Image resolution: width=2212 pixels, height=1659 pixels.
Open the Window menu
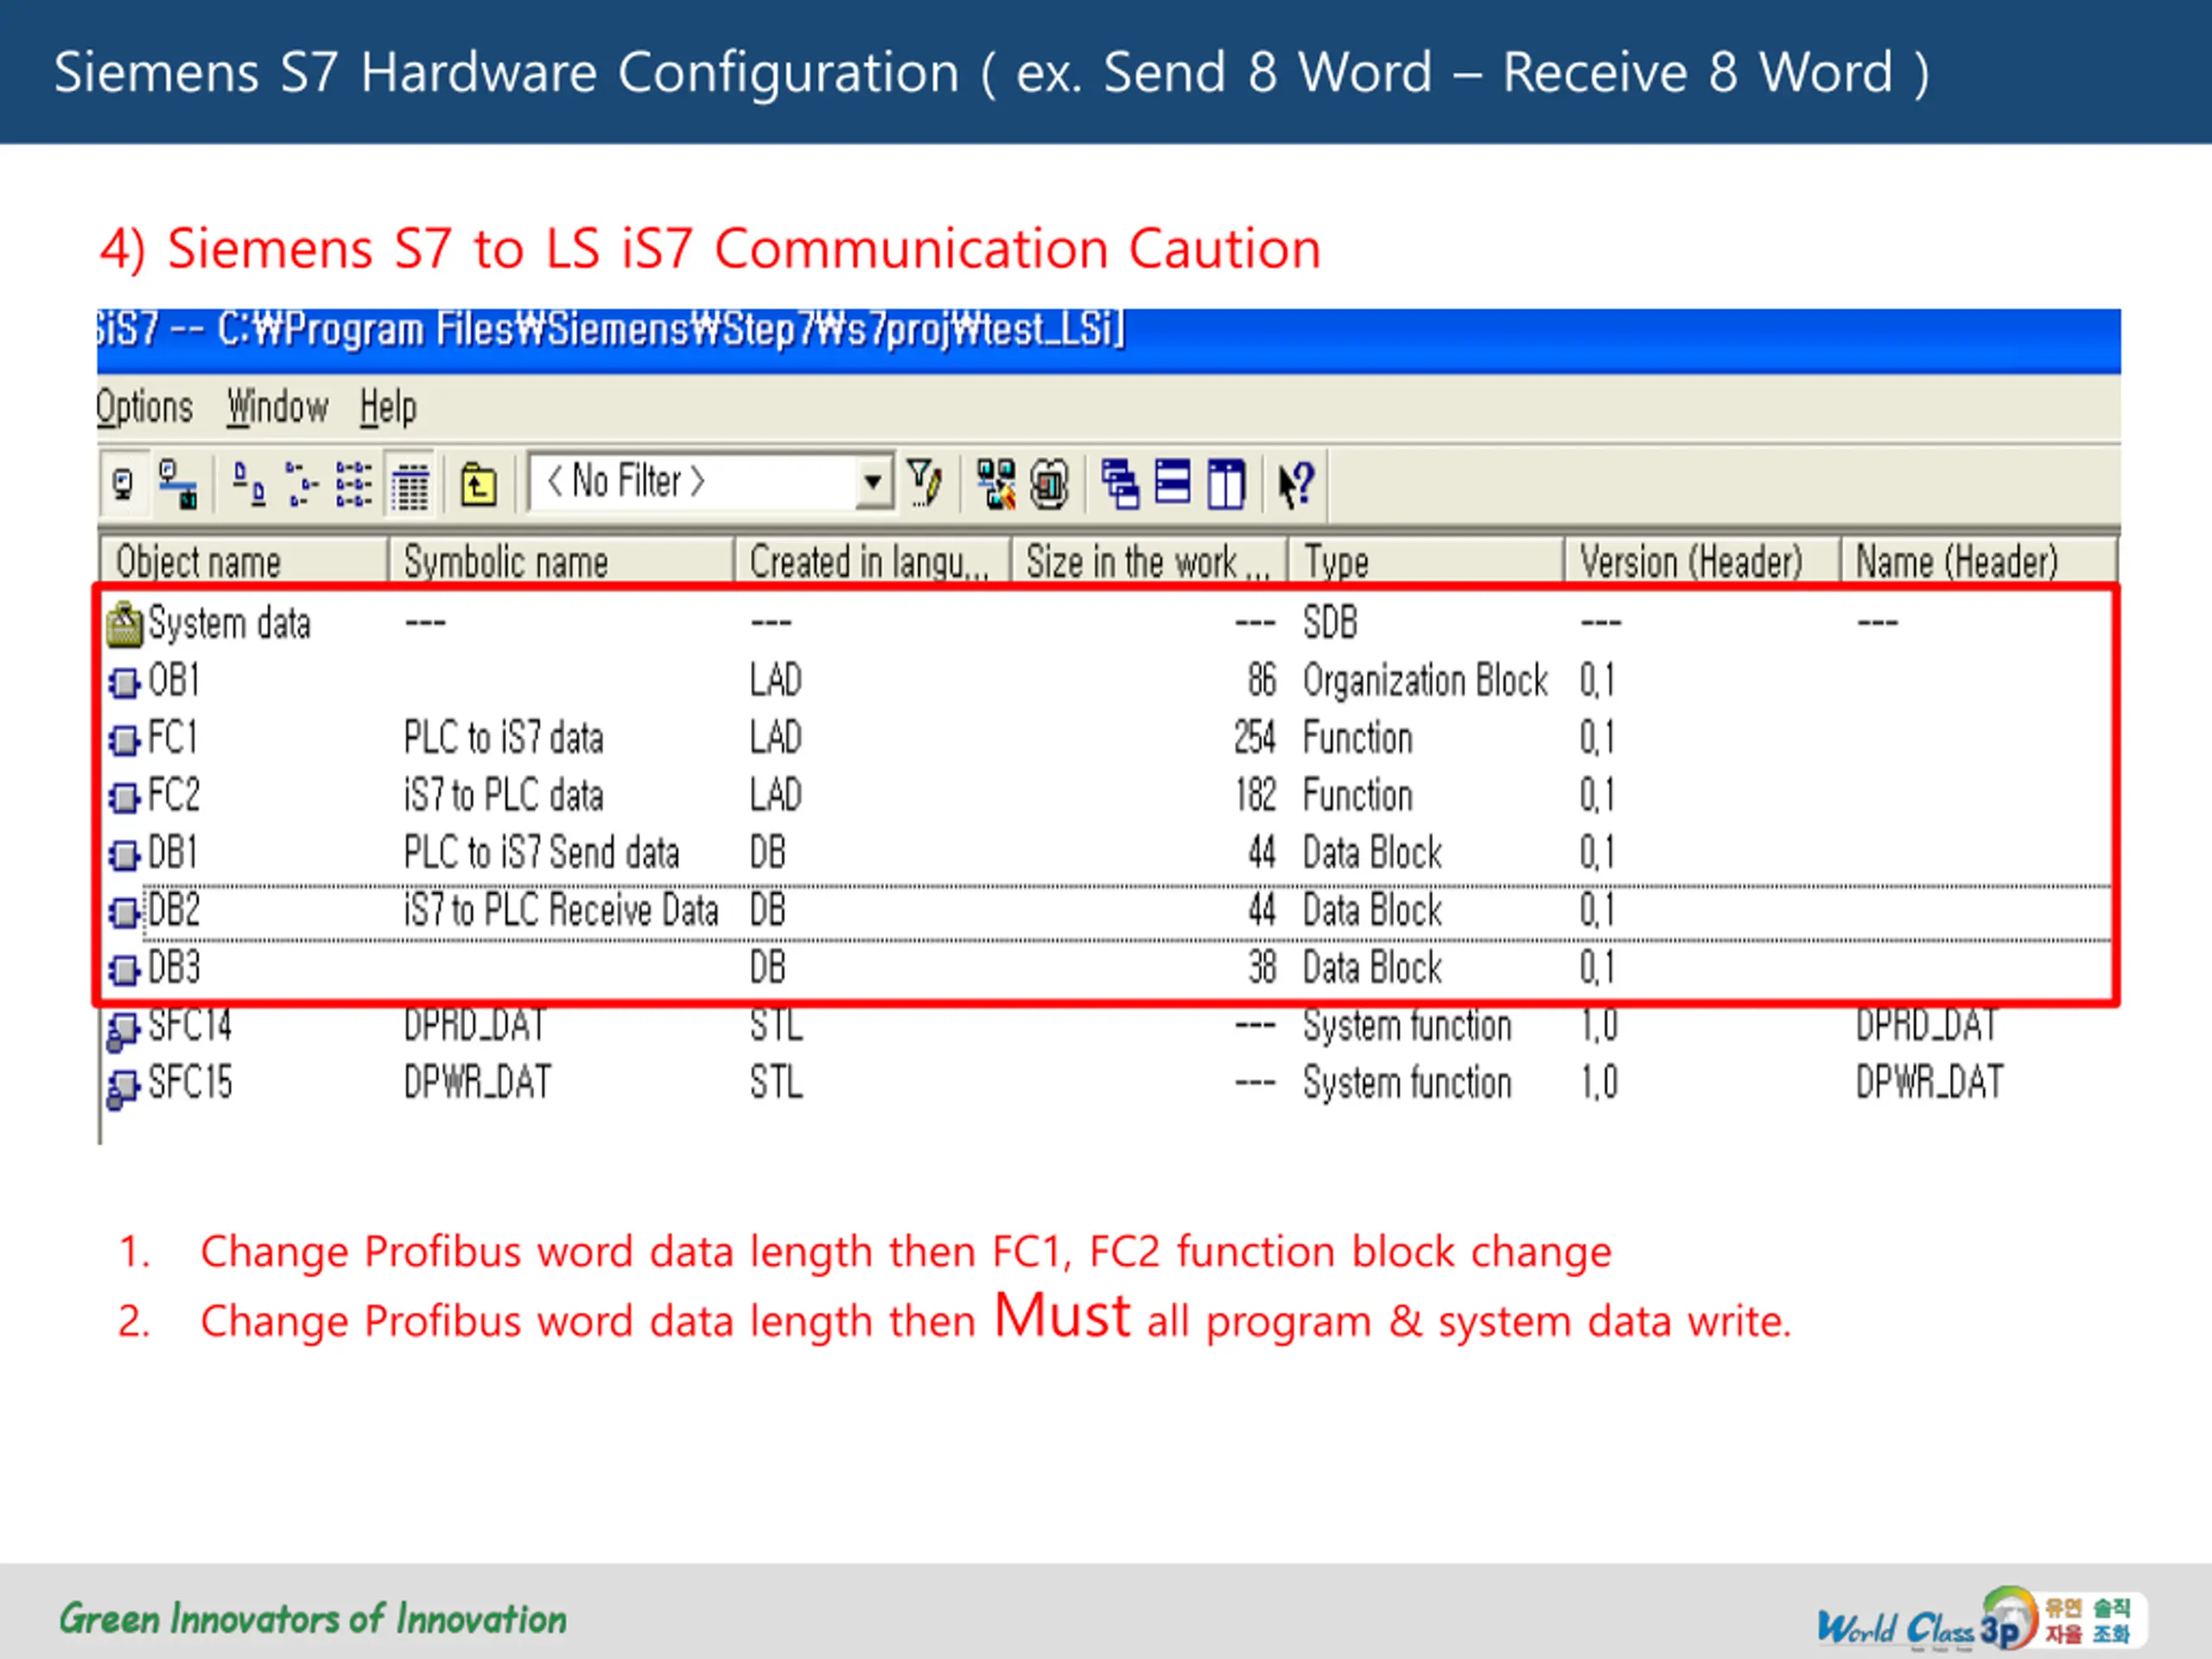coord(277,408)
